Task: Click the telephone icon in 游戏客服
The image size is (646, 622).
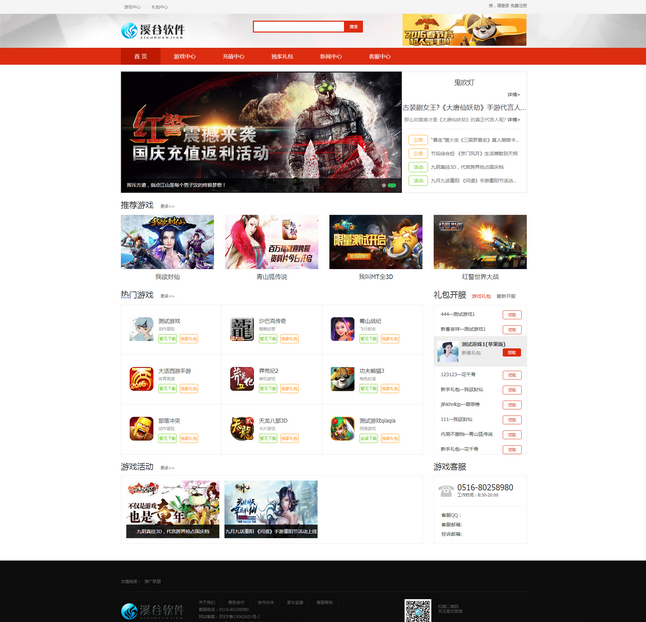Action: 445,490
